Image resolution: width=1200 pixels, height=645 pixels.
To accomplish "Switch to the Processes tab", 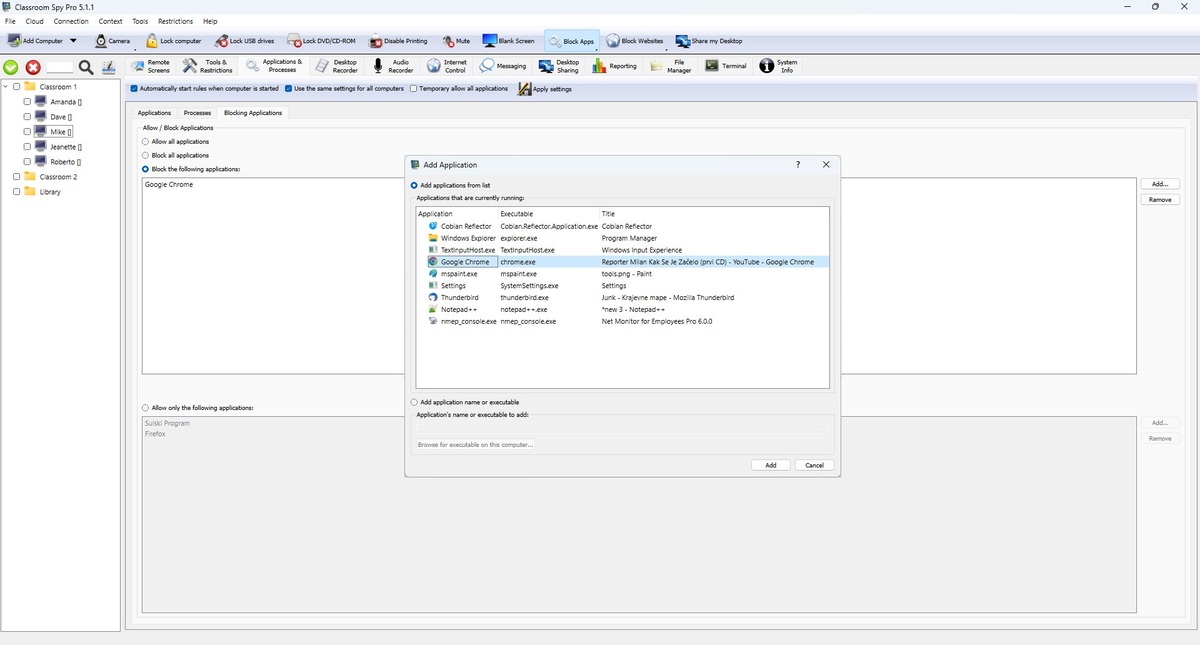I will (x=197, y=113).
